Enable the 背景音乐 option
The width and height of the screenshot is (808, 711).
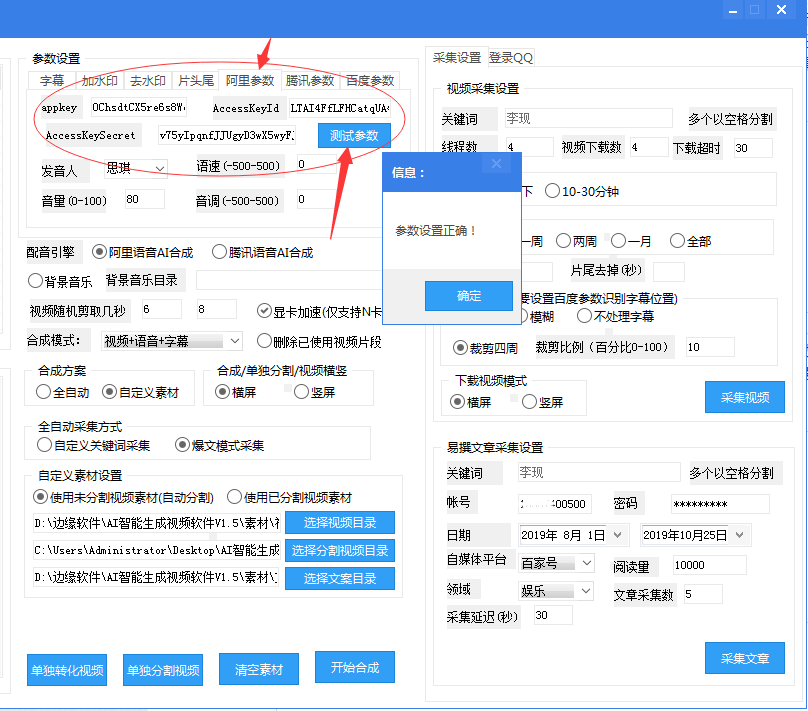60,281
